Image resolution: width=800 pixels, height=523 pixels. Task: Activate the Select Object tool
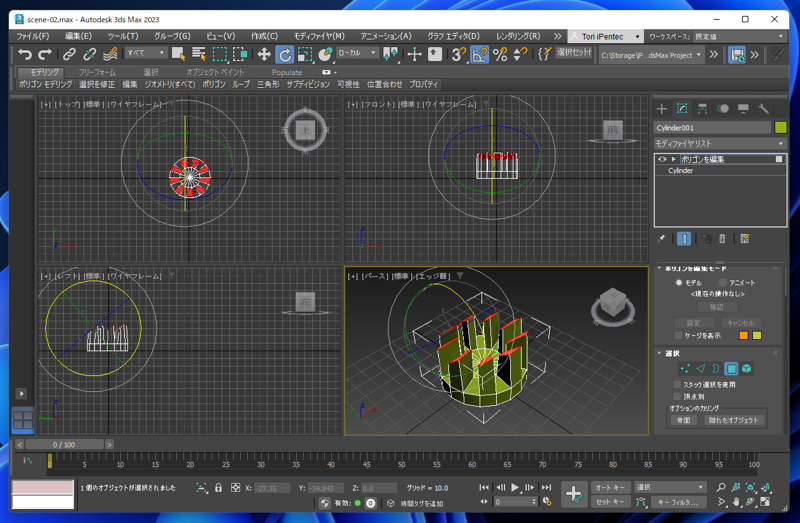click(x=179, y=54)
